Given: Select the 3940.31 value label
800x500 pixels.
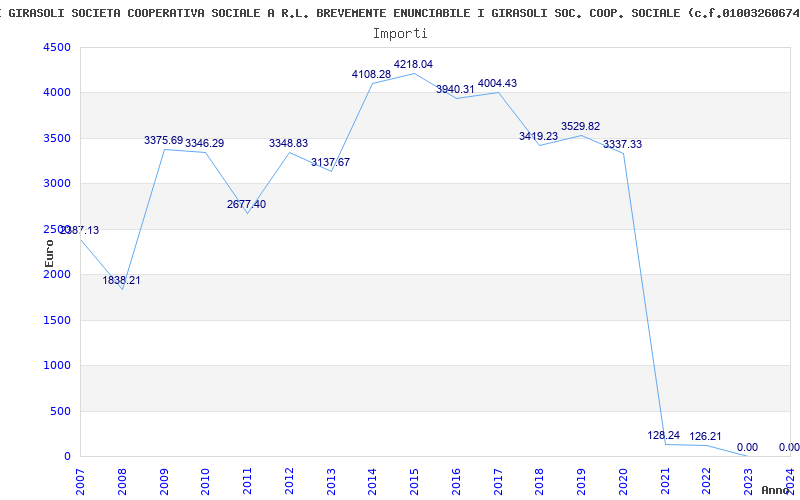Looking at the screenshot, I should point(455,89).
